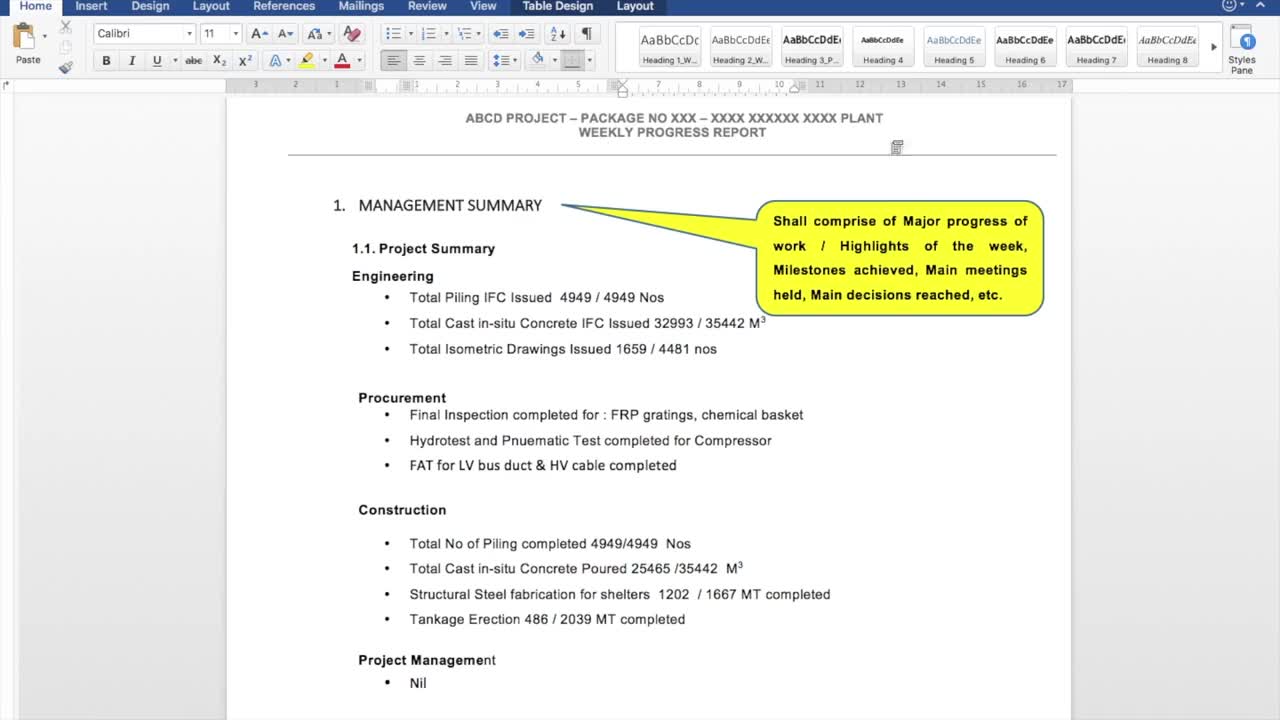Viewport: 1280px width, 720px height.
Task: Open bullet list style dropdown arrow
Action: [410, 34]
